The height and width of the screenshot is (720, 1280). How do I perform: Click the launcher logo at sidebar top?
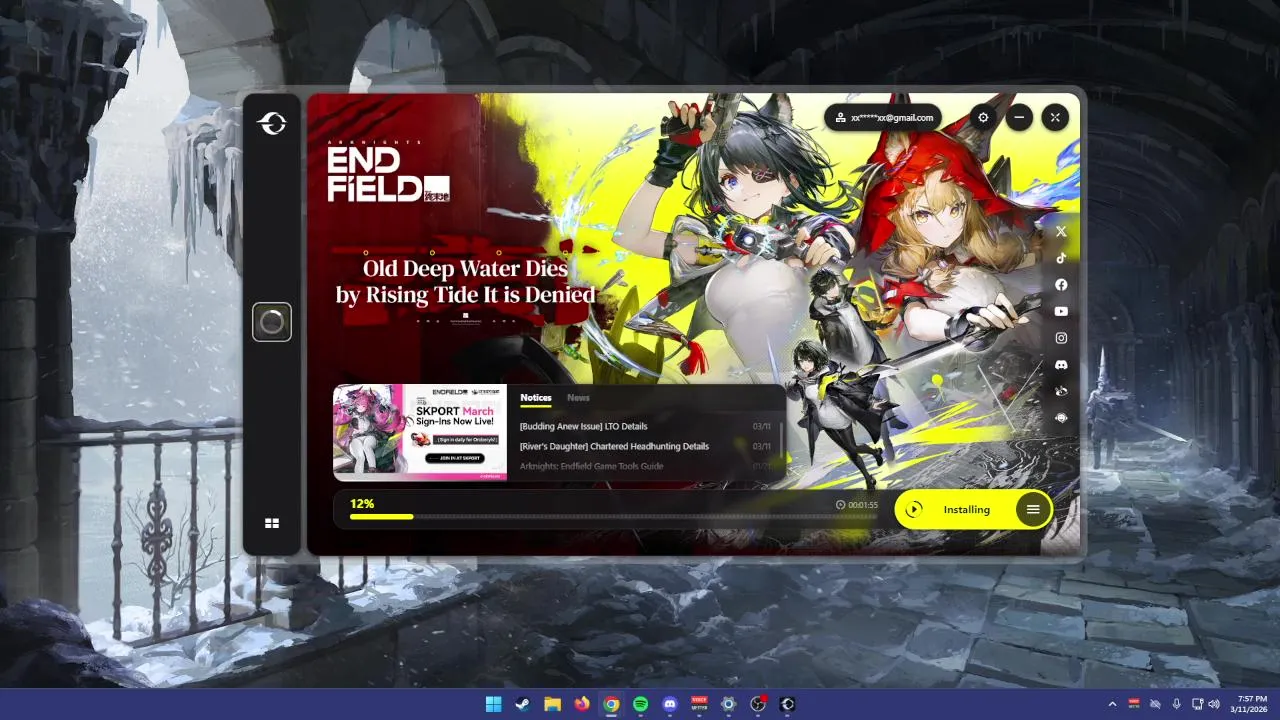coord(272,123)
